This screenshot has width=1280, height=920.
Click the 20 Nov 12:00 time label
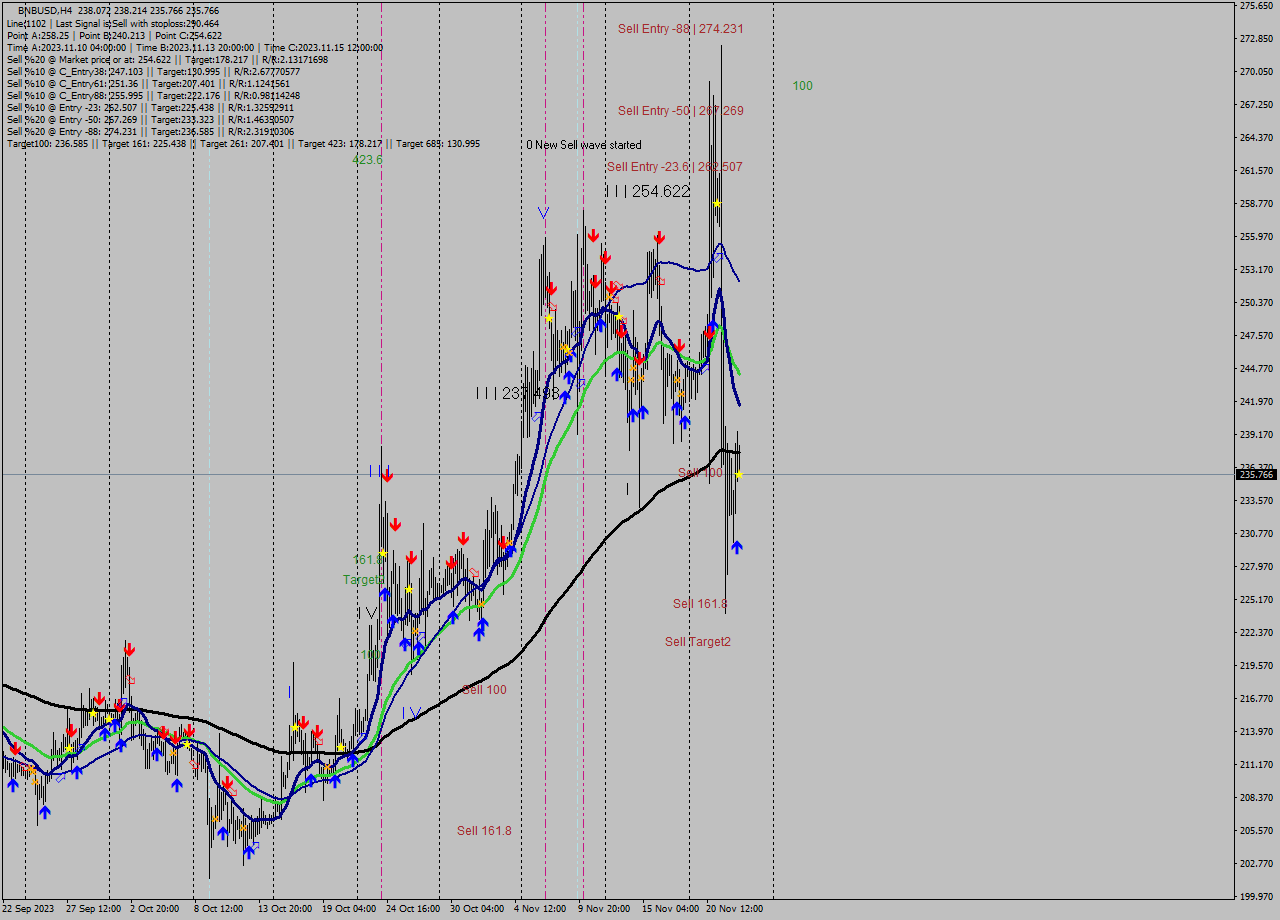point(734,909)
